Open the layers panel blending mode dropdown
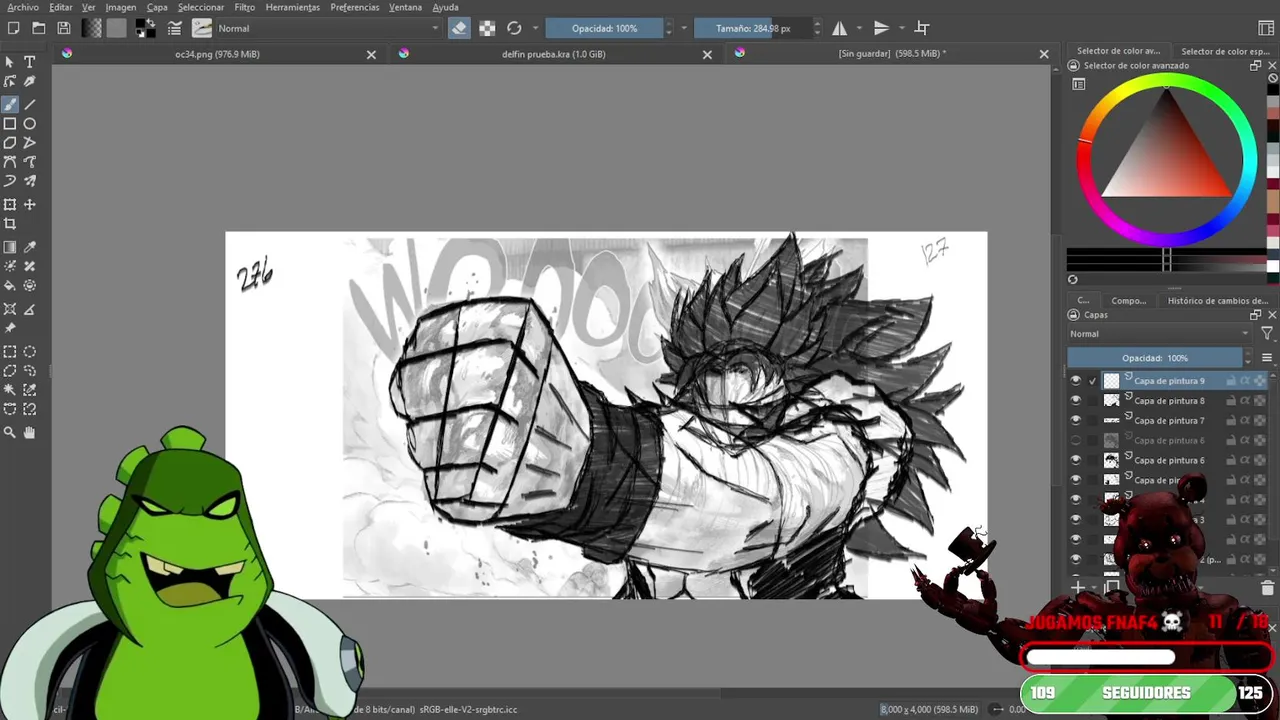This screenshot has width=1280, height=720. (1159, 334)
